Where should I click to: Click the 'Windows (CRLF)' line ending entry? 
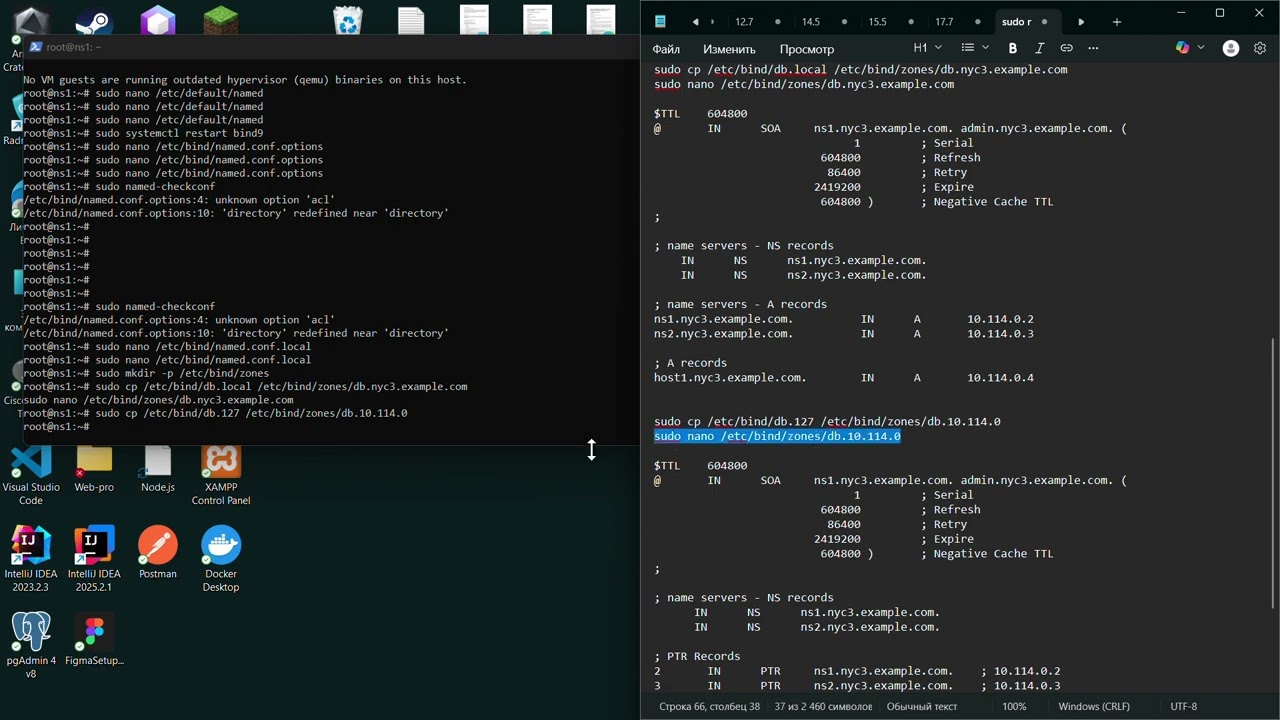pos(1094,706)
